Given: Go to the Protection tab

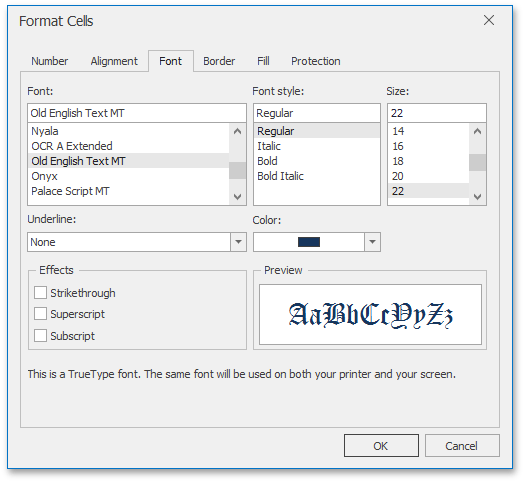Looking at the screenshot, I should pos(316,61).
